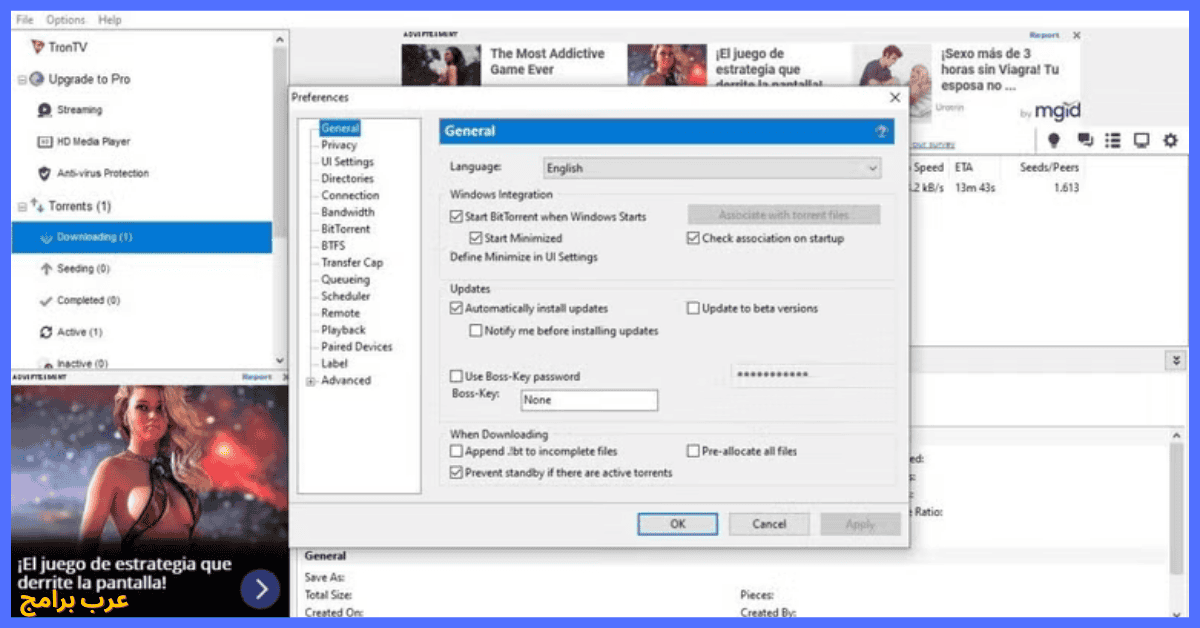Click the lightbulb icon in main toolbar
1200x628 pixels.
click(x=1054, y=141)
